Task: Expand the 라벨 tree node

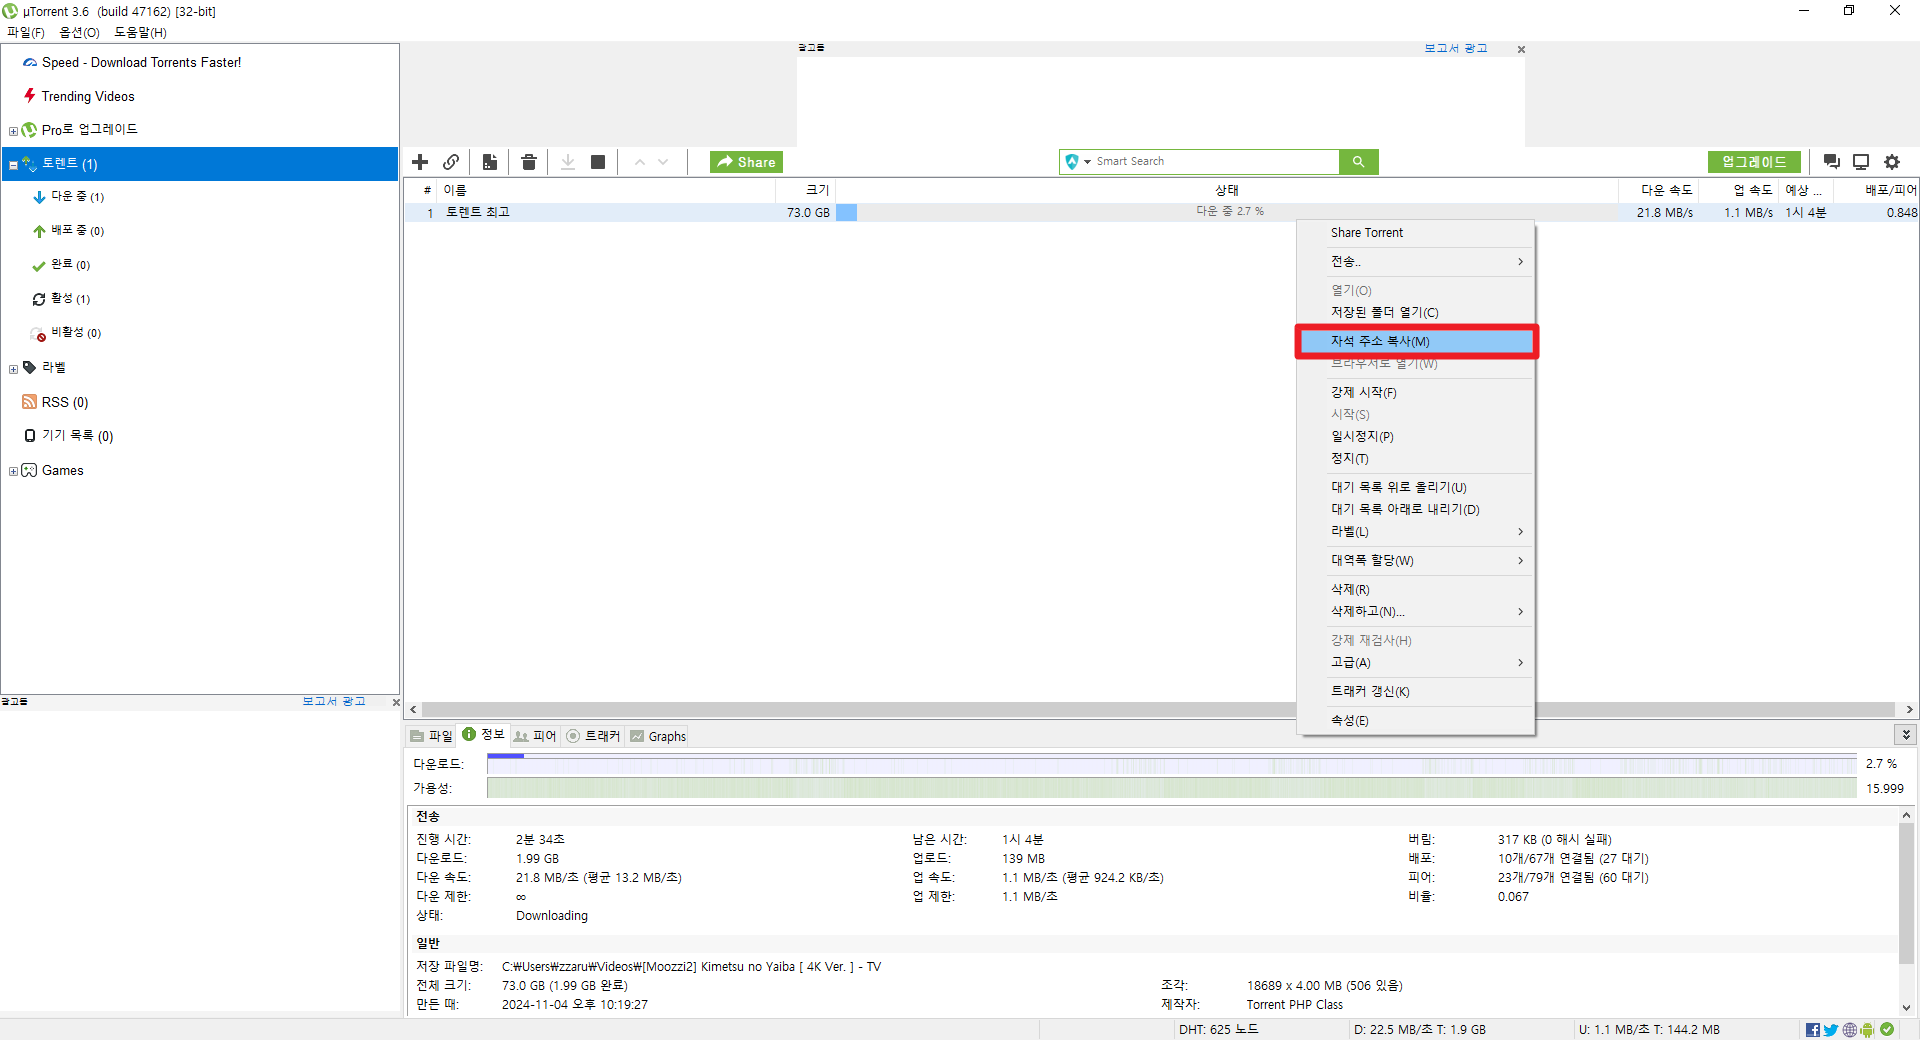Action: pos(13,369)
